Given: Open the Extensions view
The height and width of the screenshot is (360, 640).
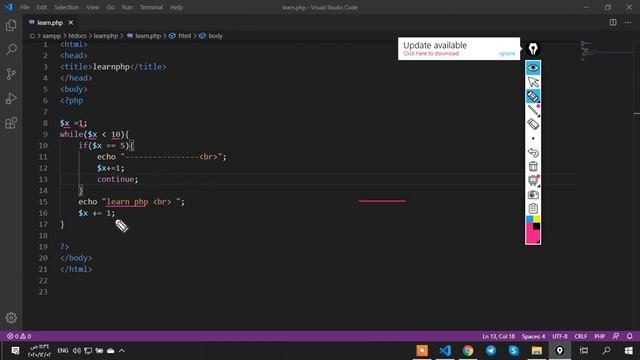Looking at the screenshot, I should coord(11,123).
